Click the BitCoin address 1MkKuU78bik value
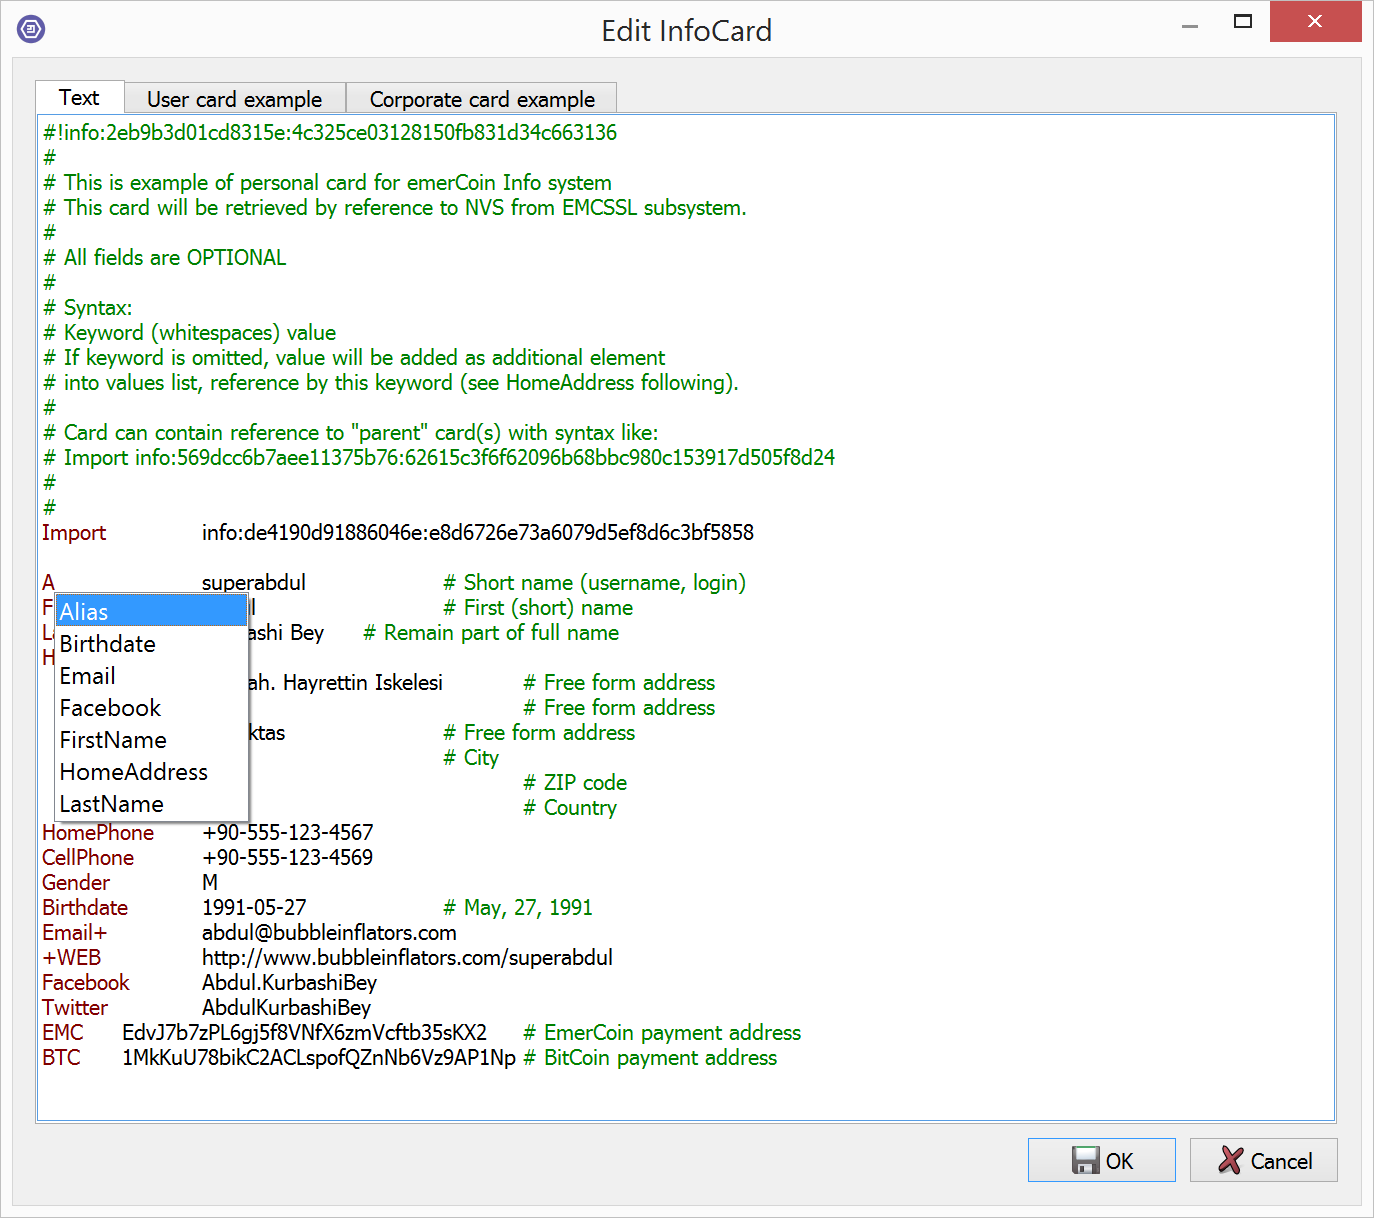The width and height of the screenshot is (1374, 1218). point(319,1057)
